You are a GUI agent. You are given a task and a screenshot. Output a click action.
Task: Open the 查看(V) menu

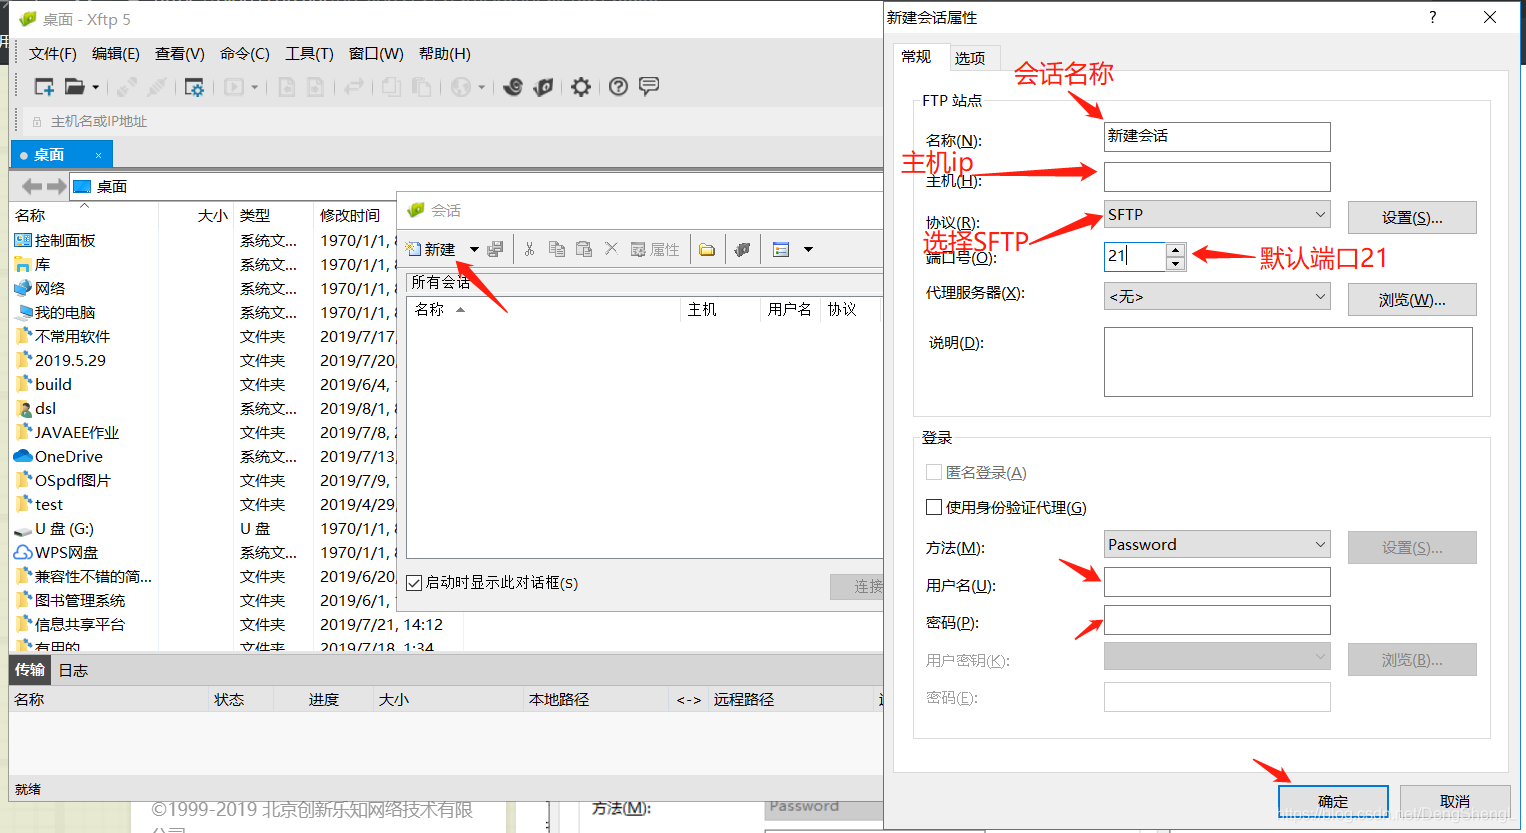(180, 54)
